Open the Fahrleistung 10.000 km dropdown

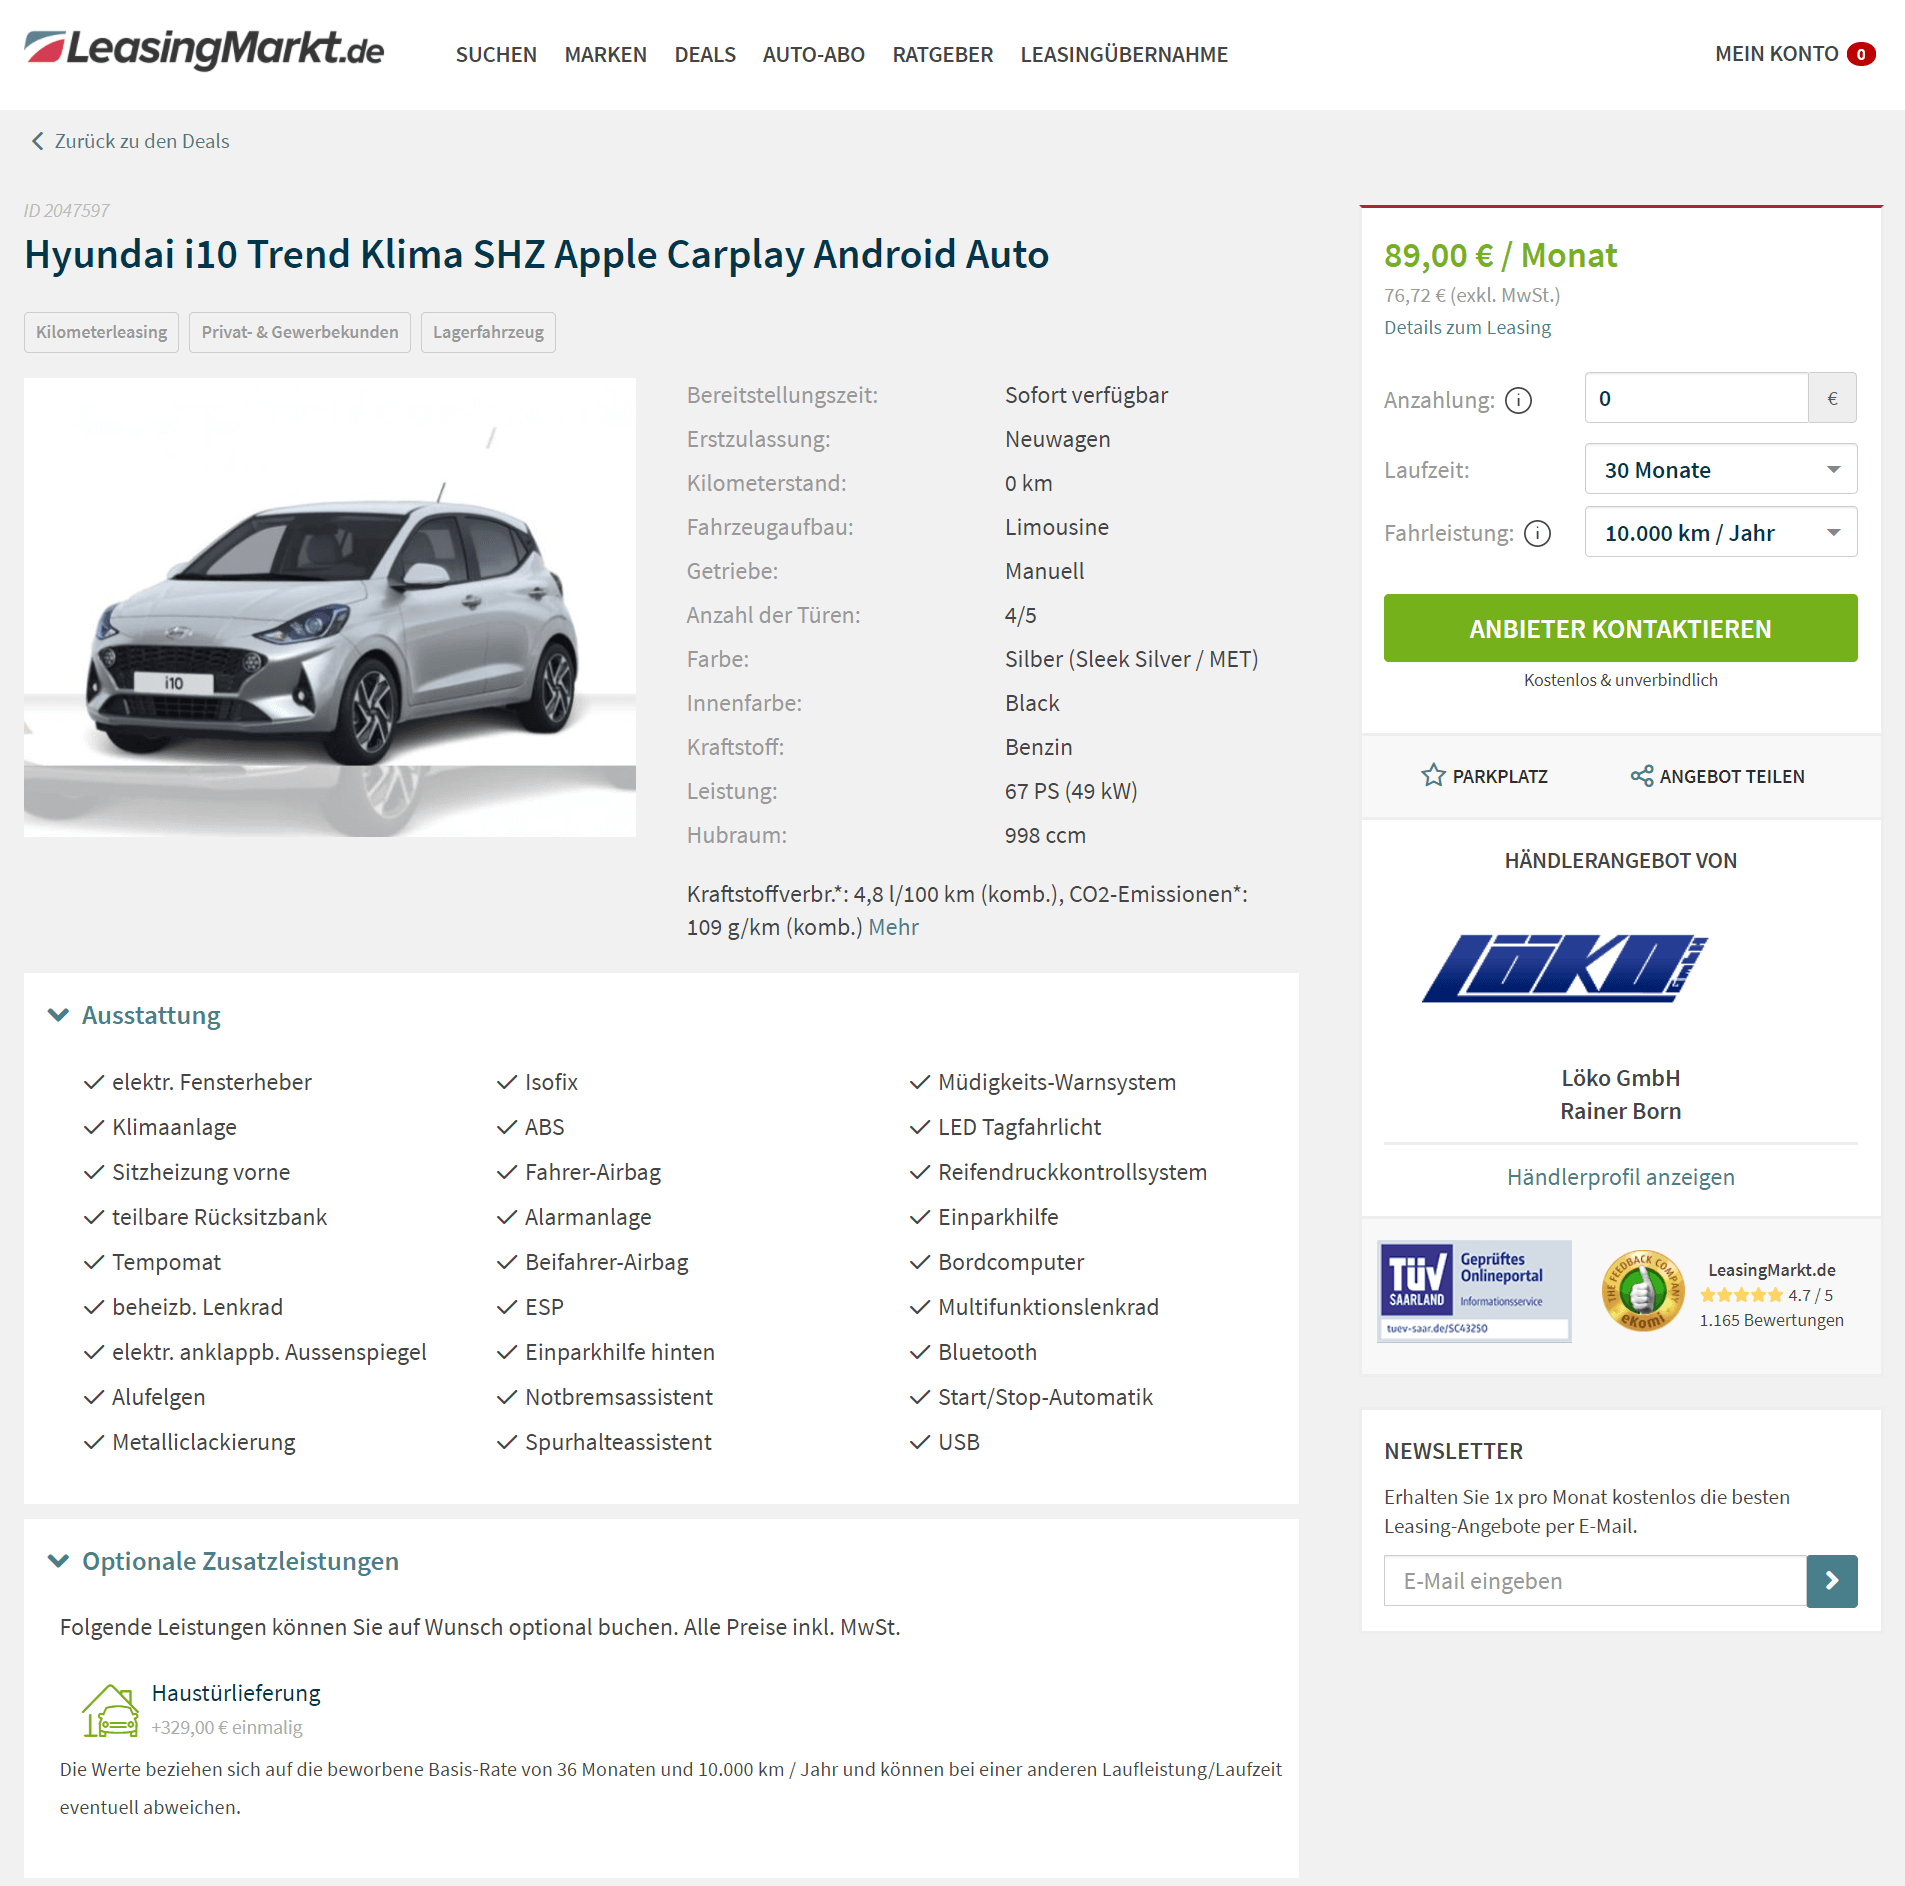click(x=1721, y=532)
